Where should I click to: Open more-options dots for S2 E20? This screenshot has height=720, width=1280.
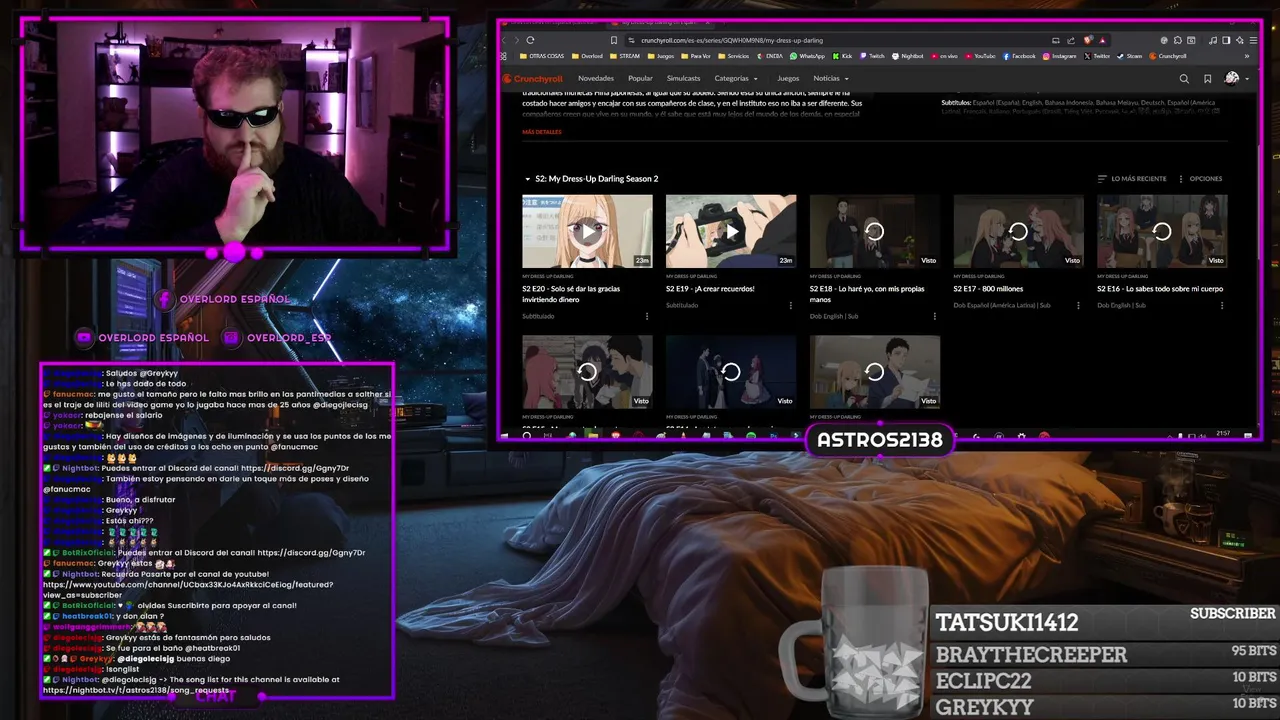coord(647,316)
